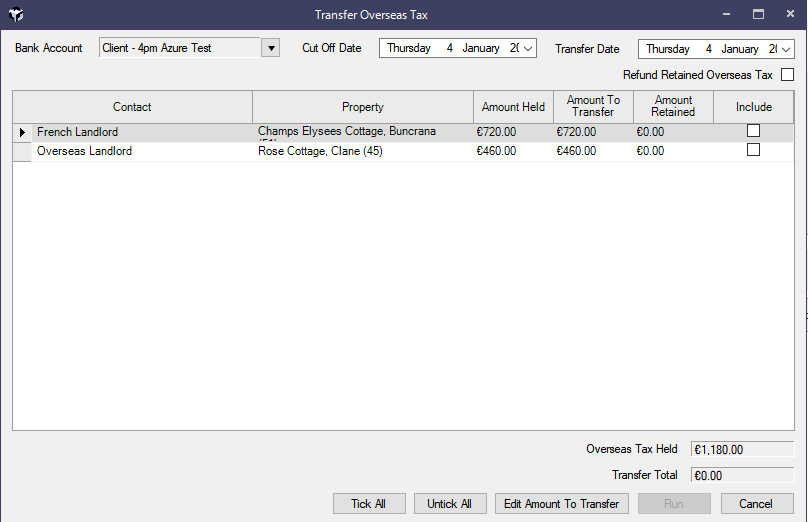Click the Overseas Tax Held field
This screenshot has height=522, width=808.
(x=741, y=450)
